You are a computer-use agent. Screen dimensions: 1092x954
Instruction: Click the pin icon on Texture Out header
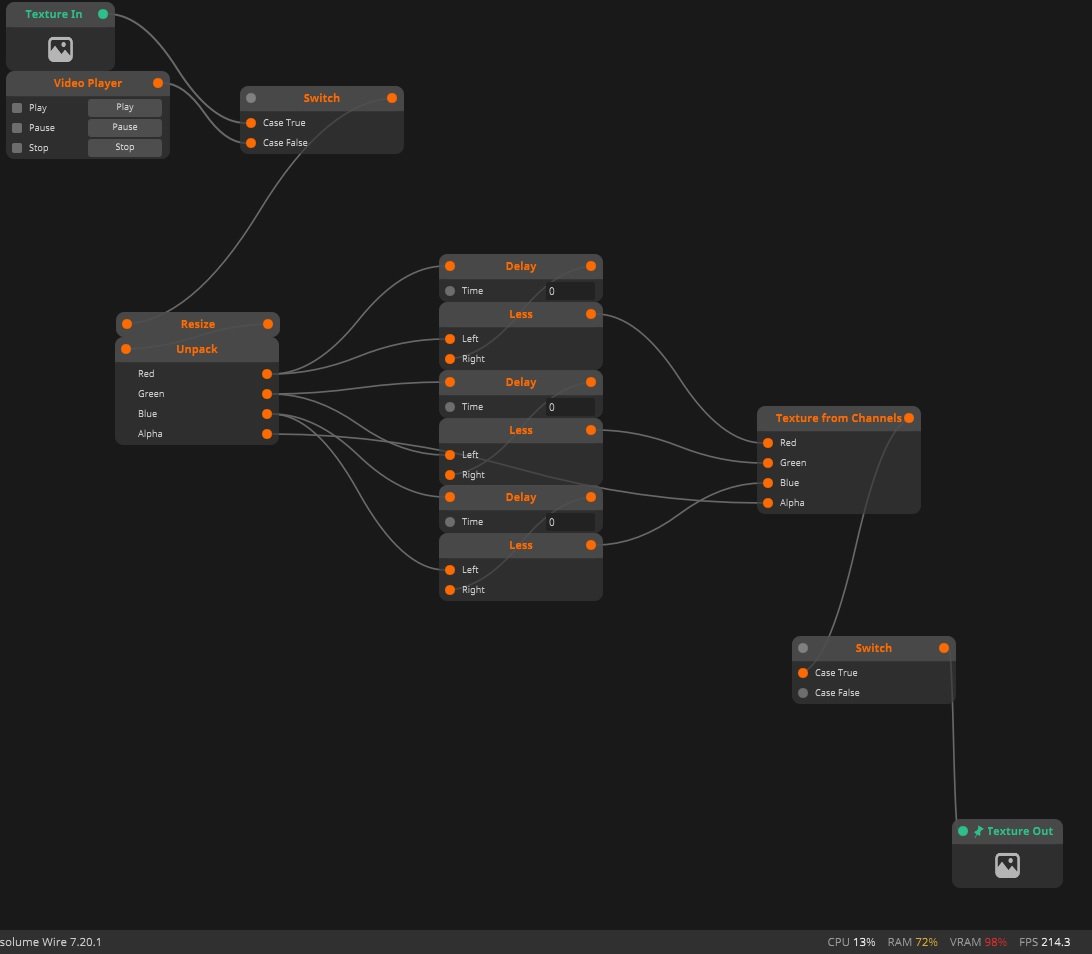[978, 831]
